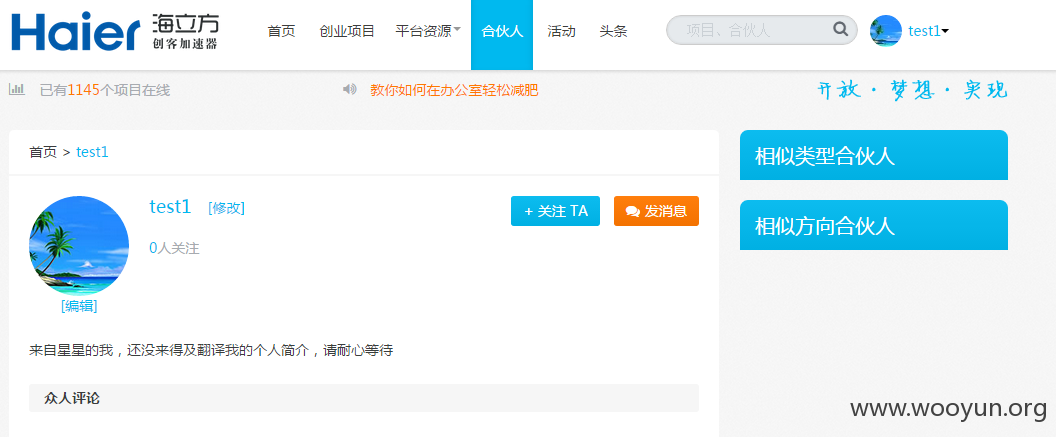Click the bar chart statistics icon

coord(17,89)
